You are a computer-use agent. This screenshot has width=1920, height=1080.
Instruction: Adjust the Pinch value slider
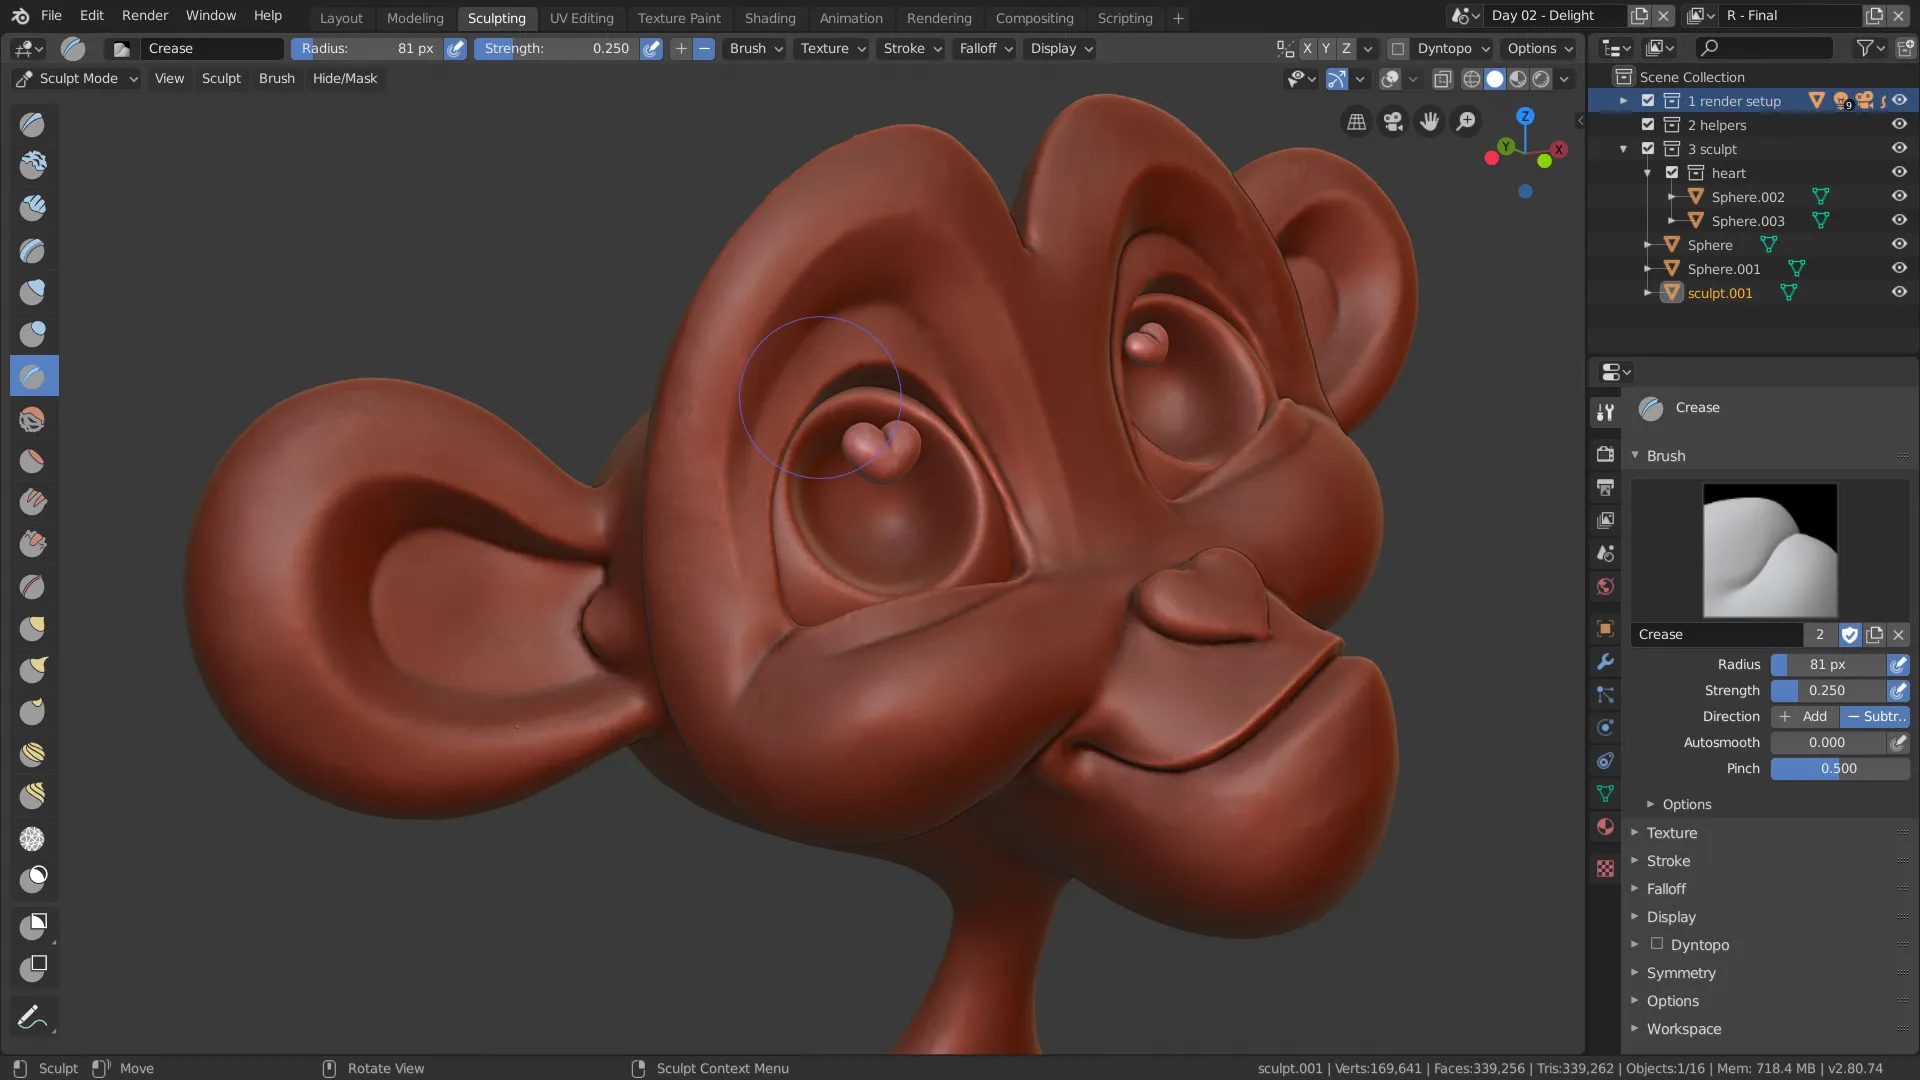1837,767
